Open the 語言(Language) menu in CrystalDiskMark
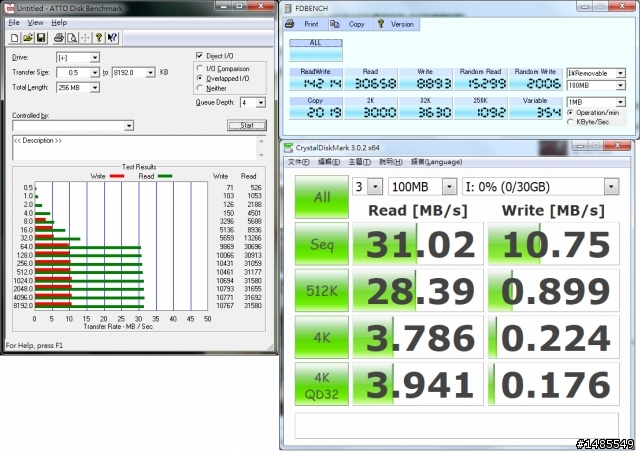 [436, 162]
